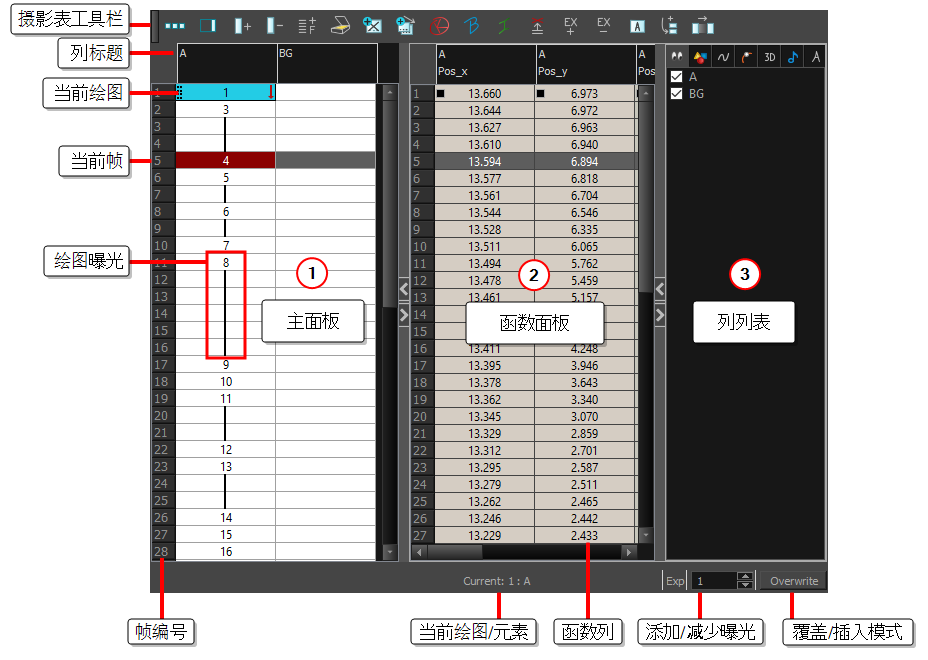Toggle sound columns with music note icon

point(793,57)
